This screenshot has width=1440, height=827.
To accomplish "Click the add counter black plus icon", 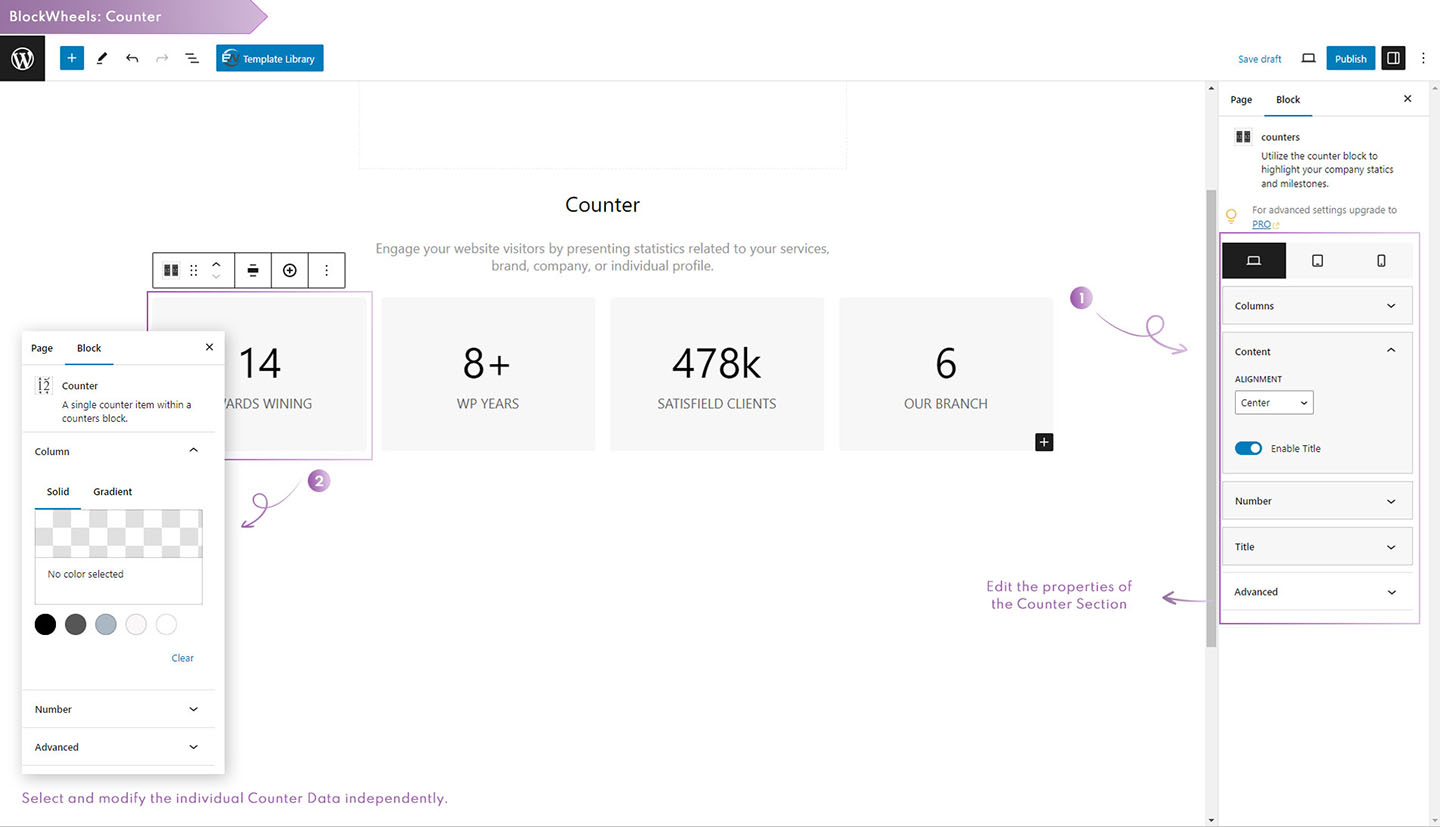I will 1044,442.
